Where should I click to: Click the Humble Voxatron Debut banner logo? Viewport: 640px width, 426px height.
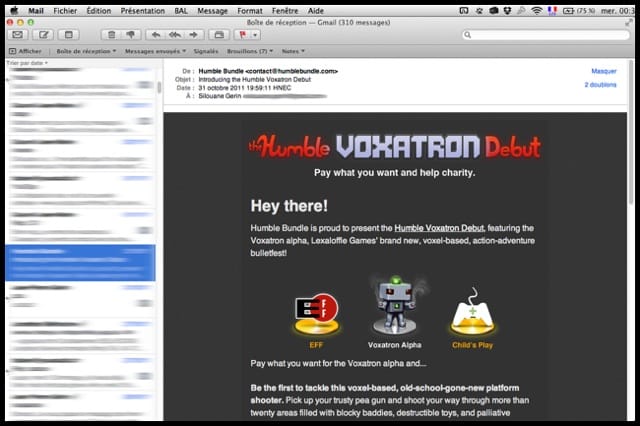[x=395, y=146]
